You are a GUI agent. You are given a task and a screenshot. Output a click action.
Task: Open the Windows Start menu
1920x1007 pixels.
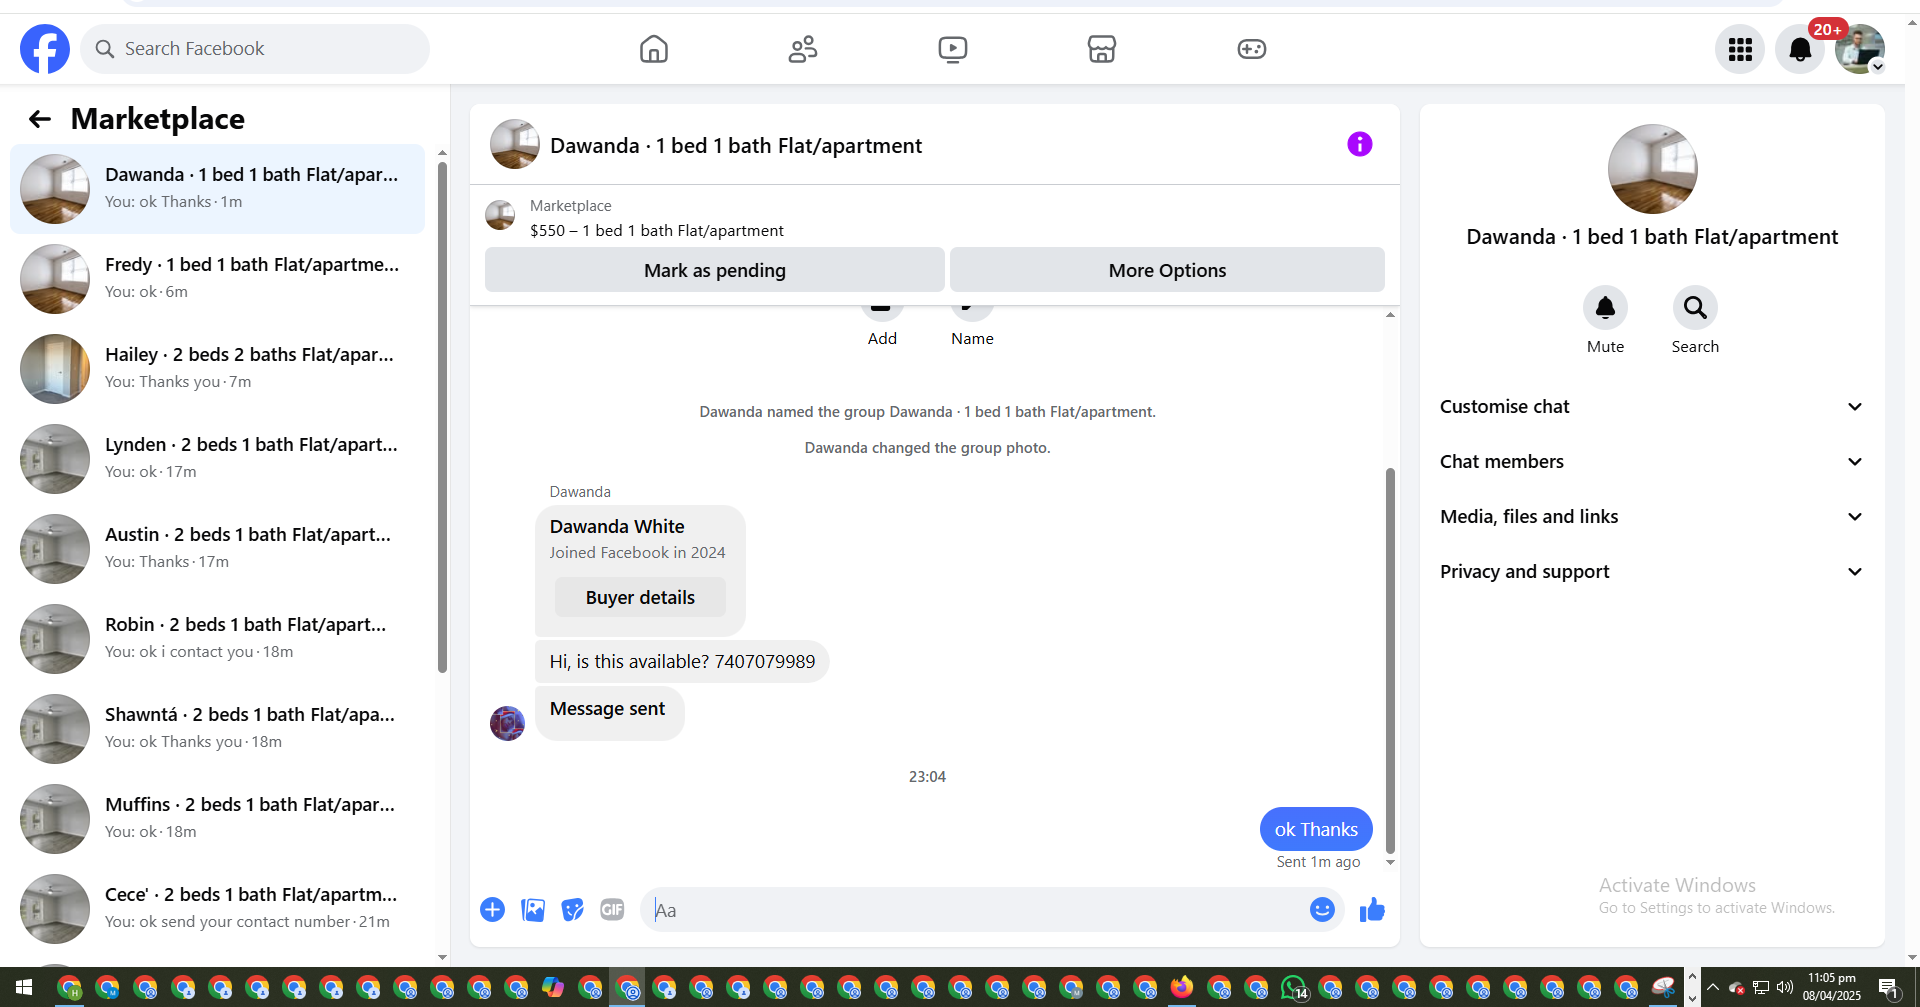[24, 988]
